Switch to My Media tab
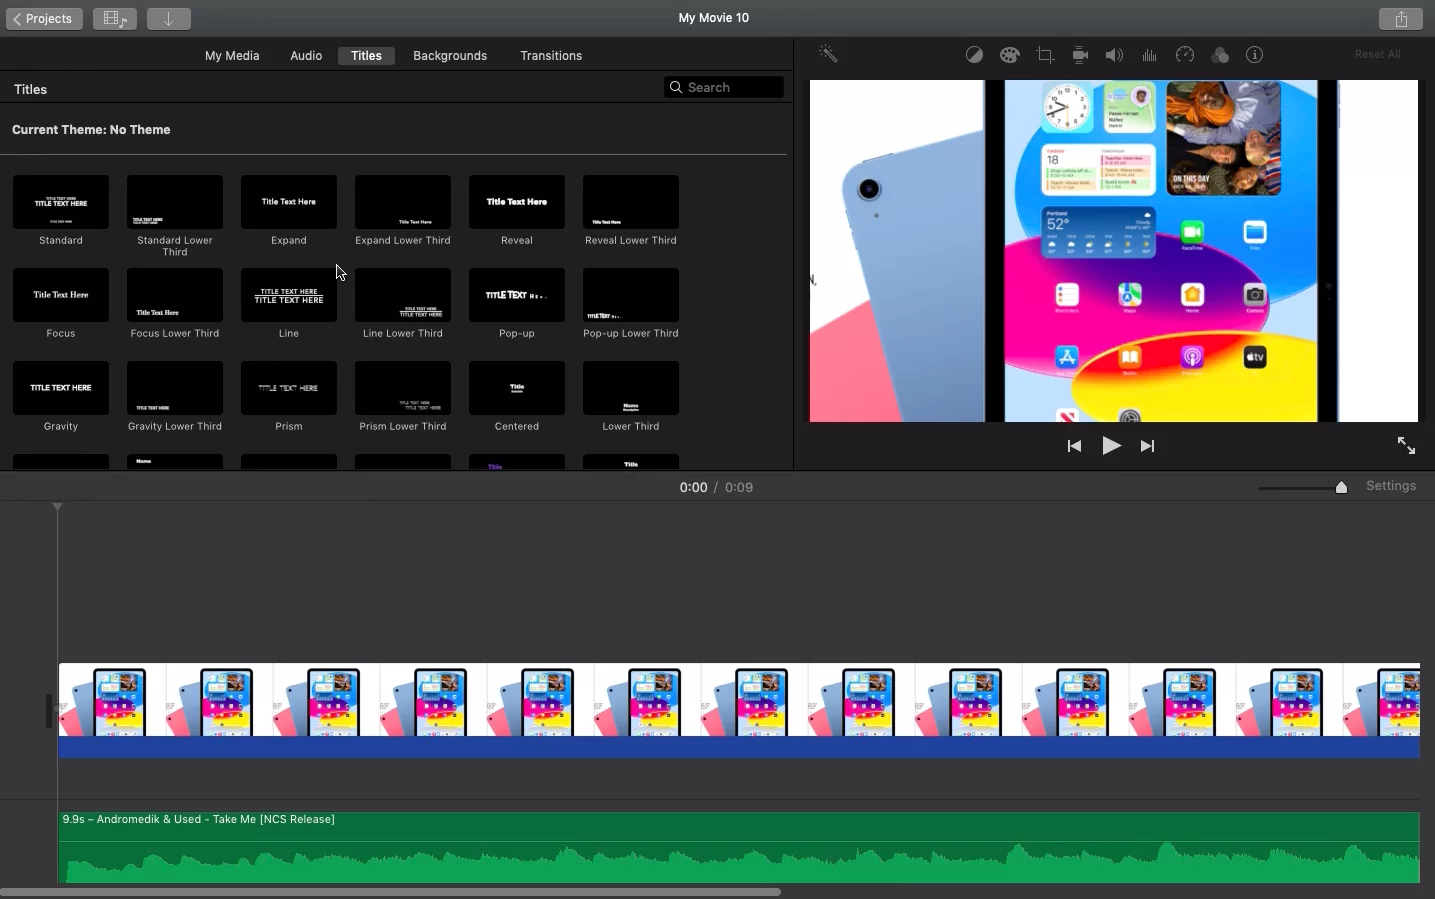The image size is (1435, 899). click(232, 56)
